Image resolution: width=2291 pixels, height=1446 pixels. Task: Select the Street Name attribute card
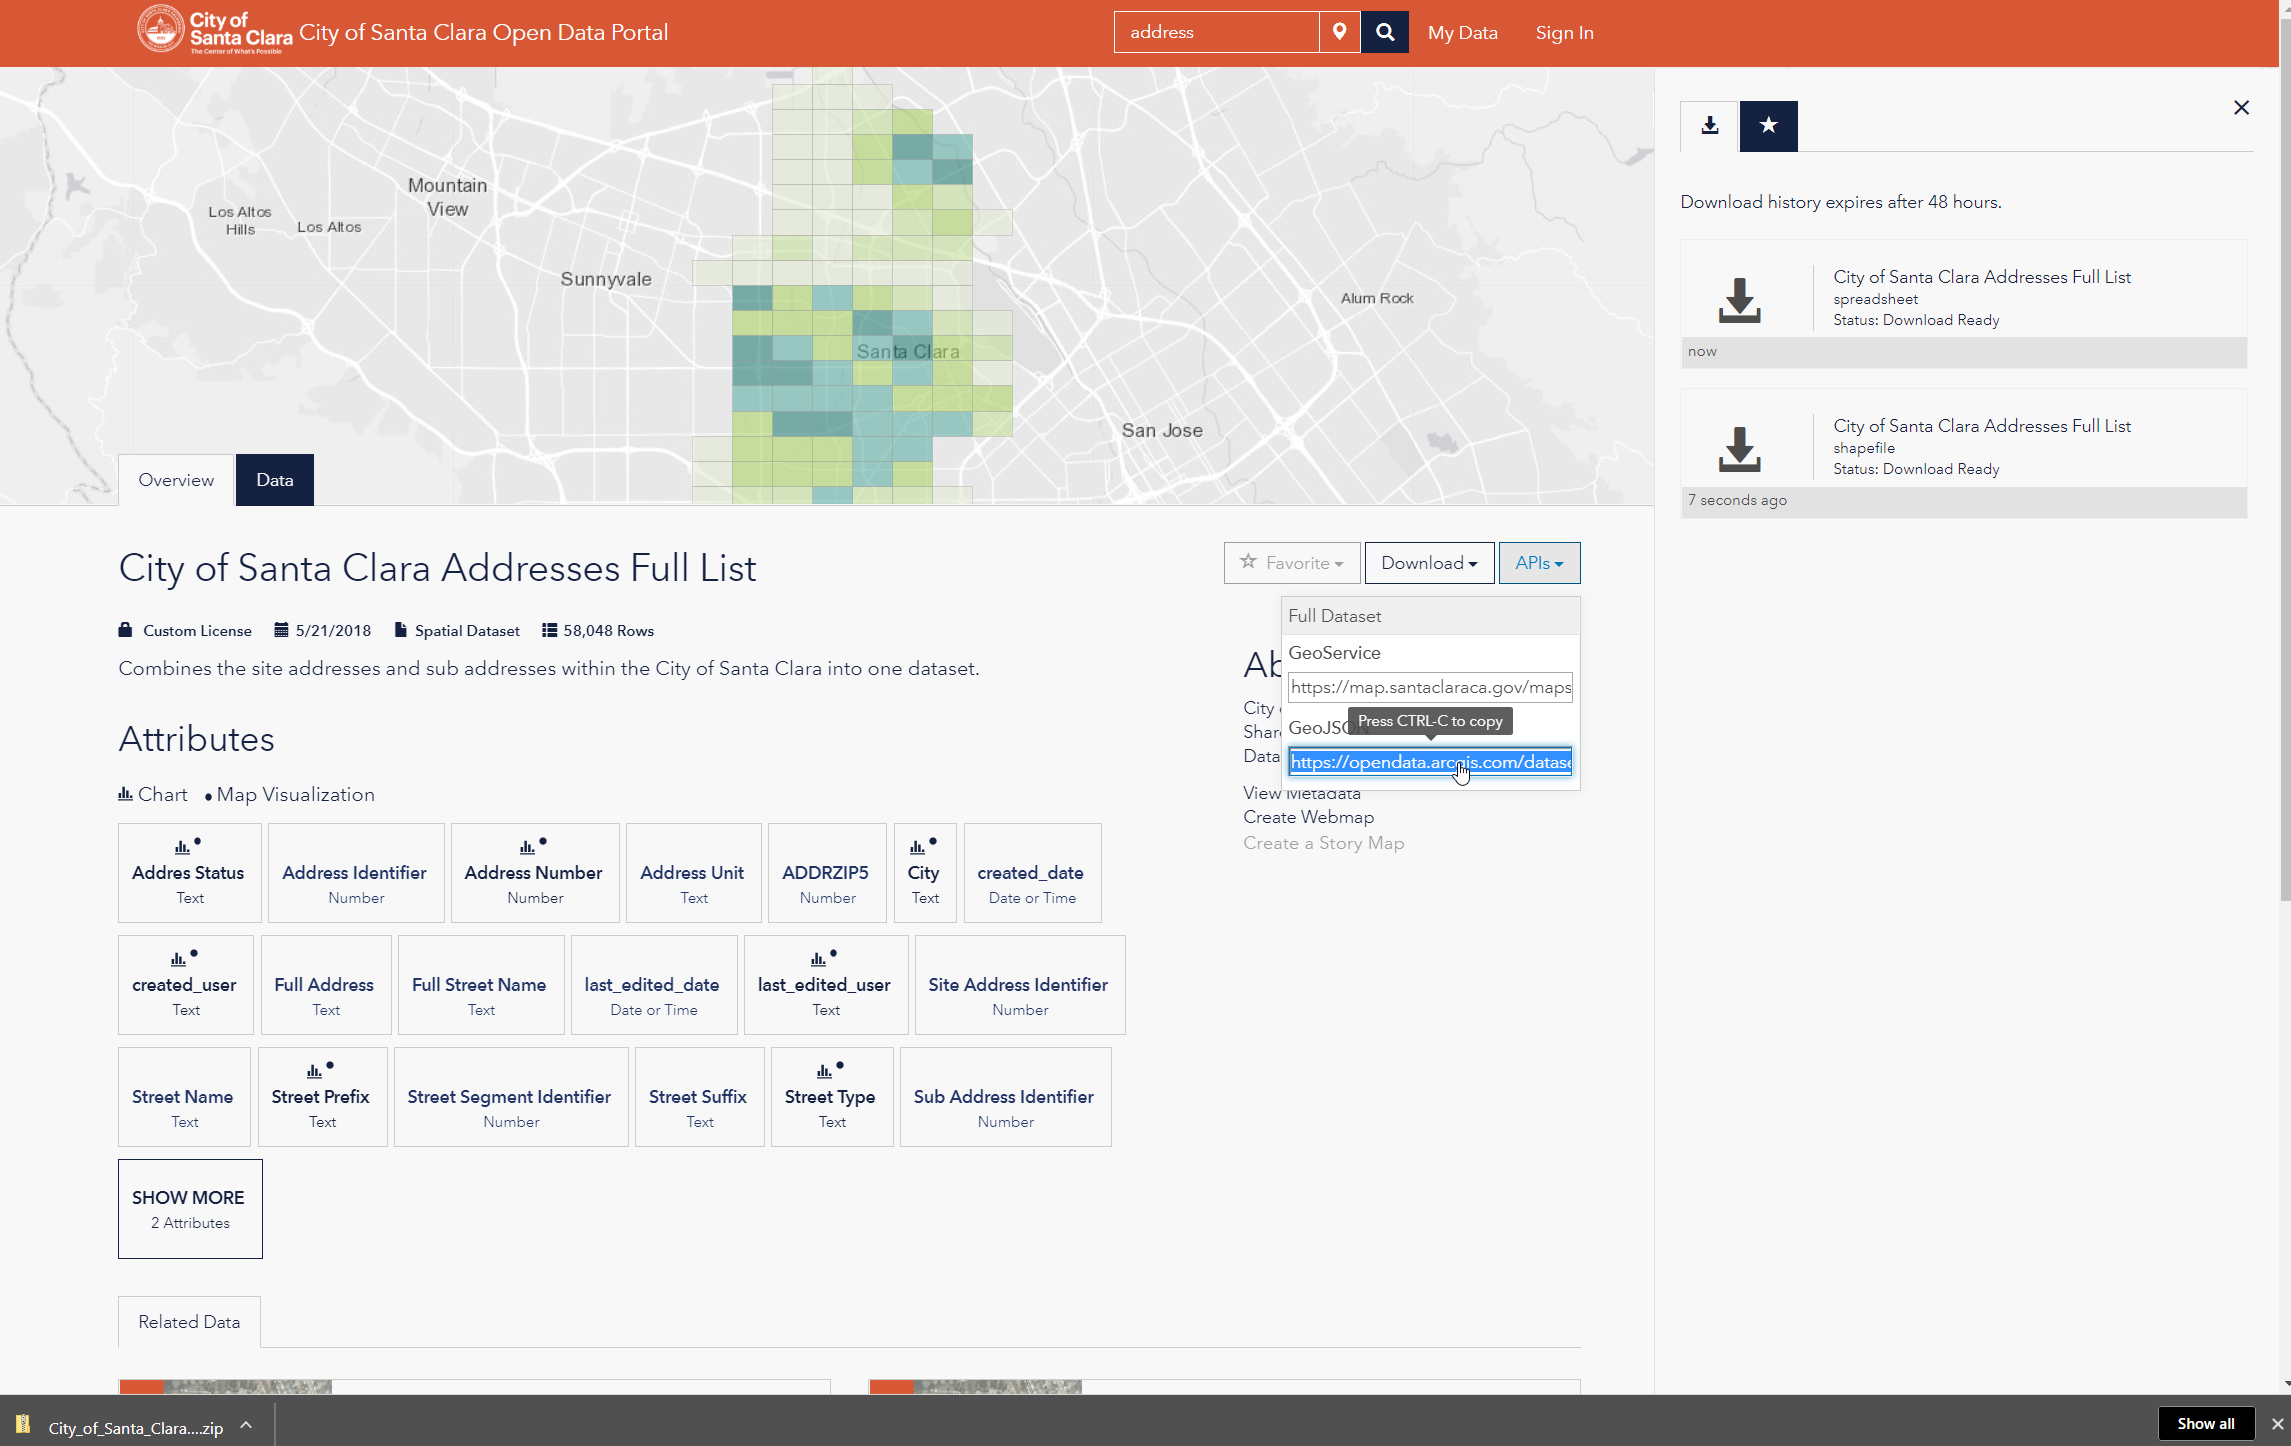pyautogui.click(x=184, y=1097)
